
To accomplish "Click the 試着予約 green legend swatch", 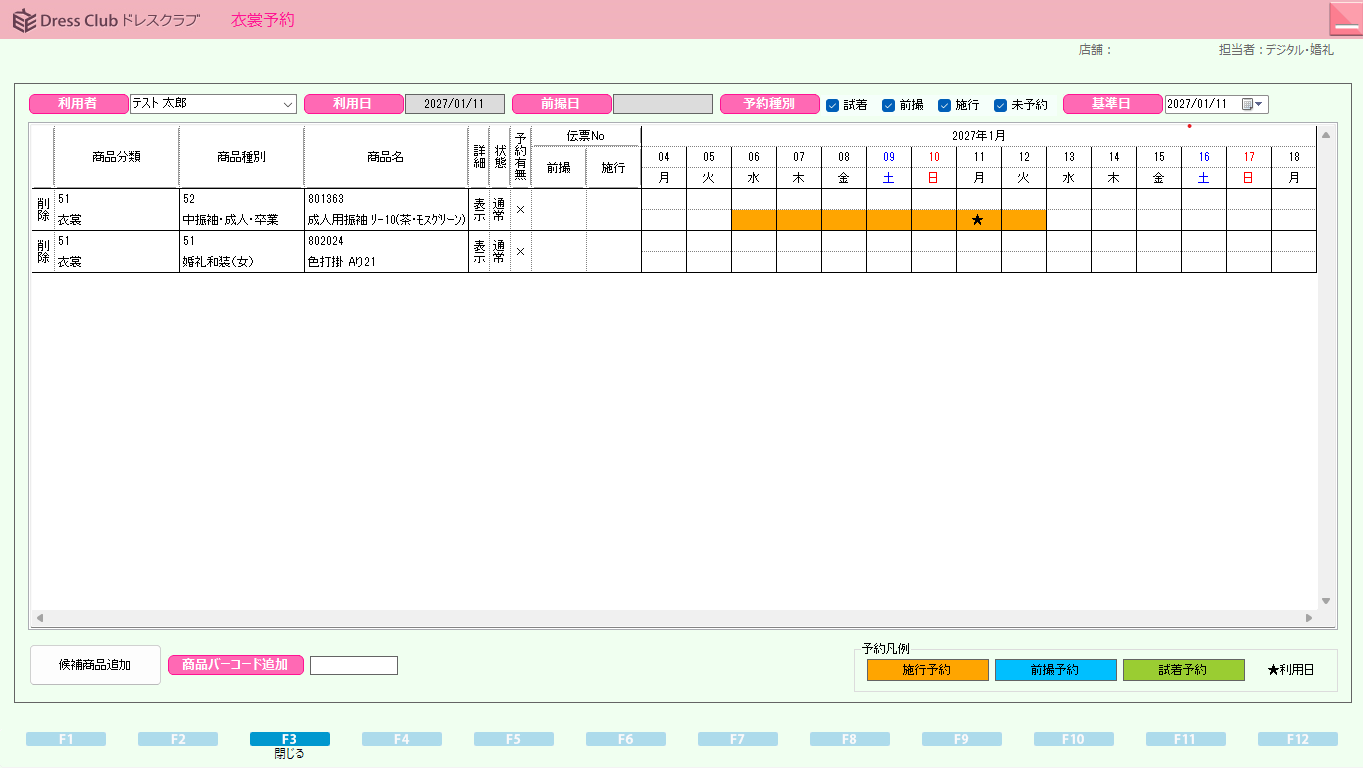I will point(1184,670).
